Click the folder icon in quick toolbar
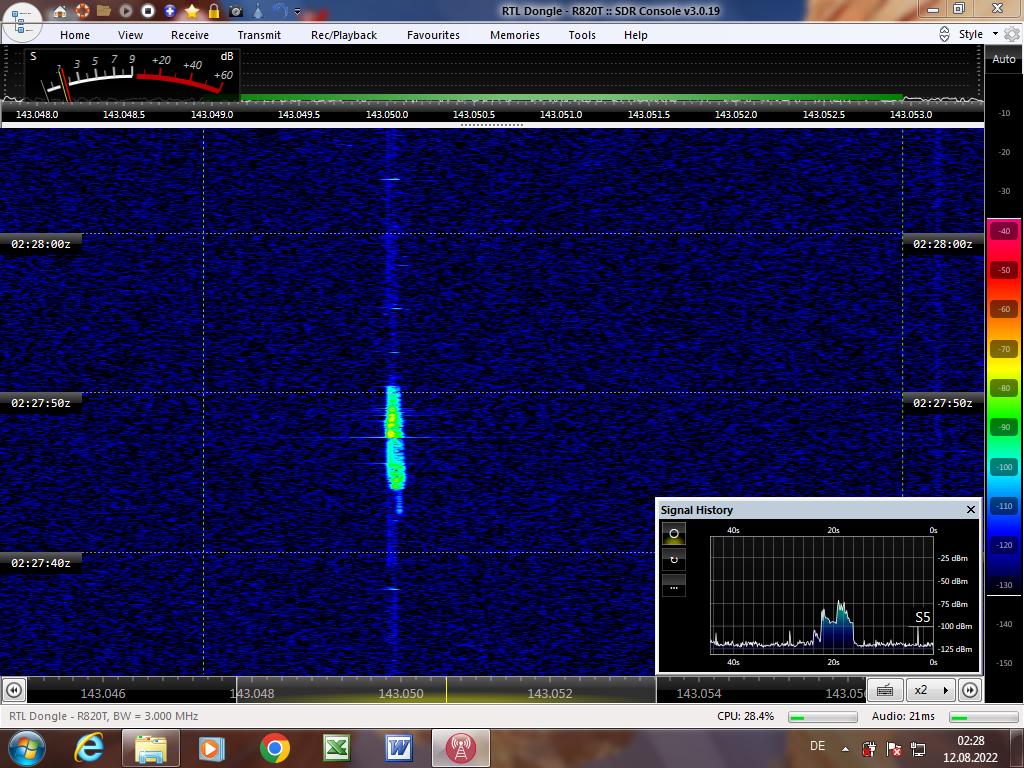Image resolution: width=1024 pixels, height=768 pixels. (103, 10)
